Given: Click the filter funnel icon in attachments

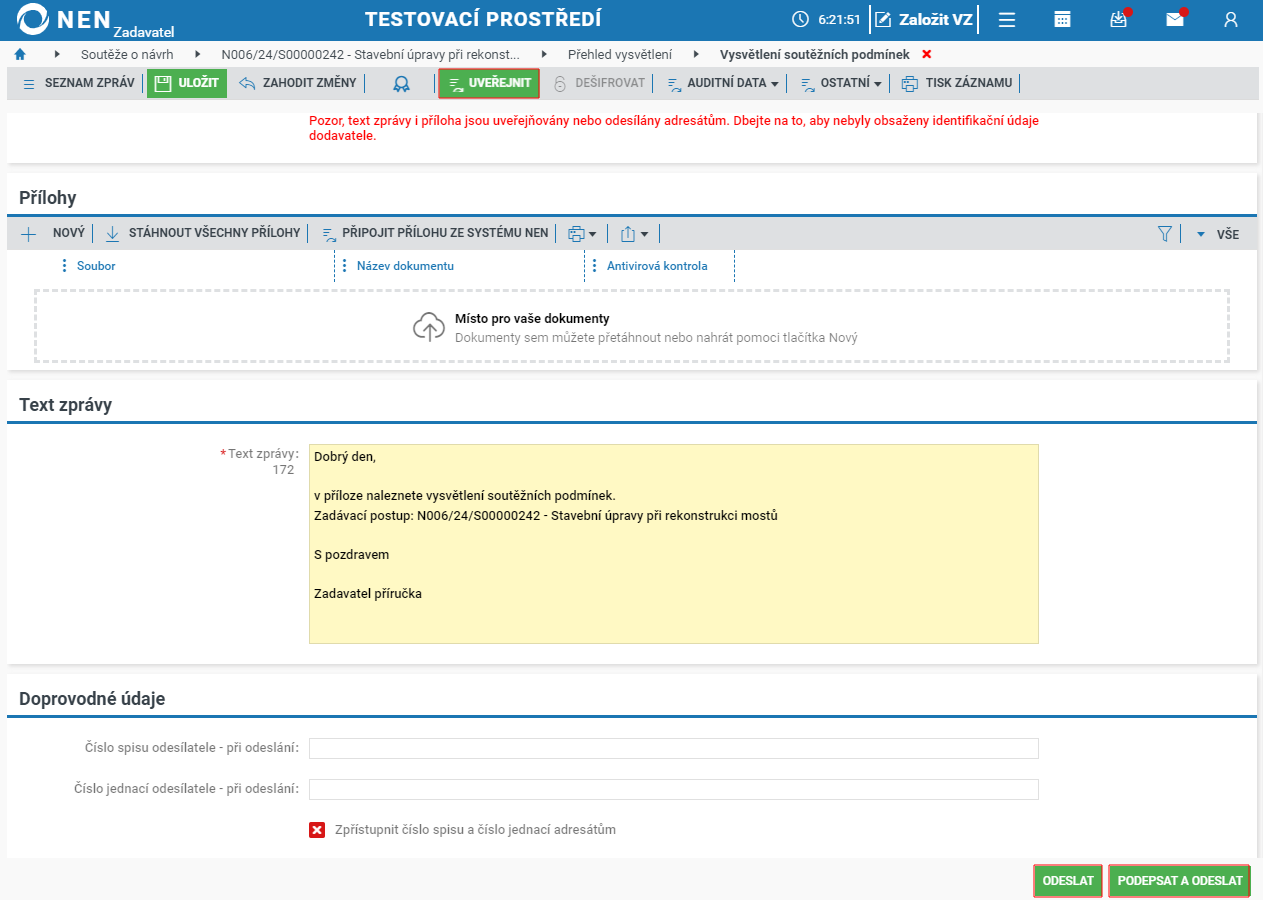Looking at the screenshot, I should click(1164, 234).
